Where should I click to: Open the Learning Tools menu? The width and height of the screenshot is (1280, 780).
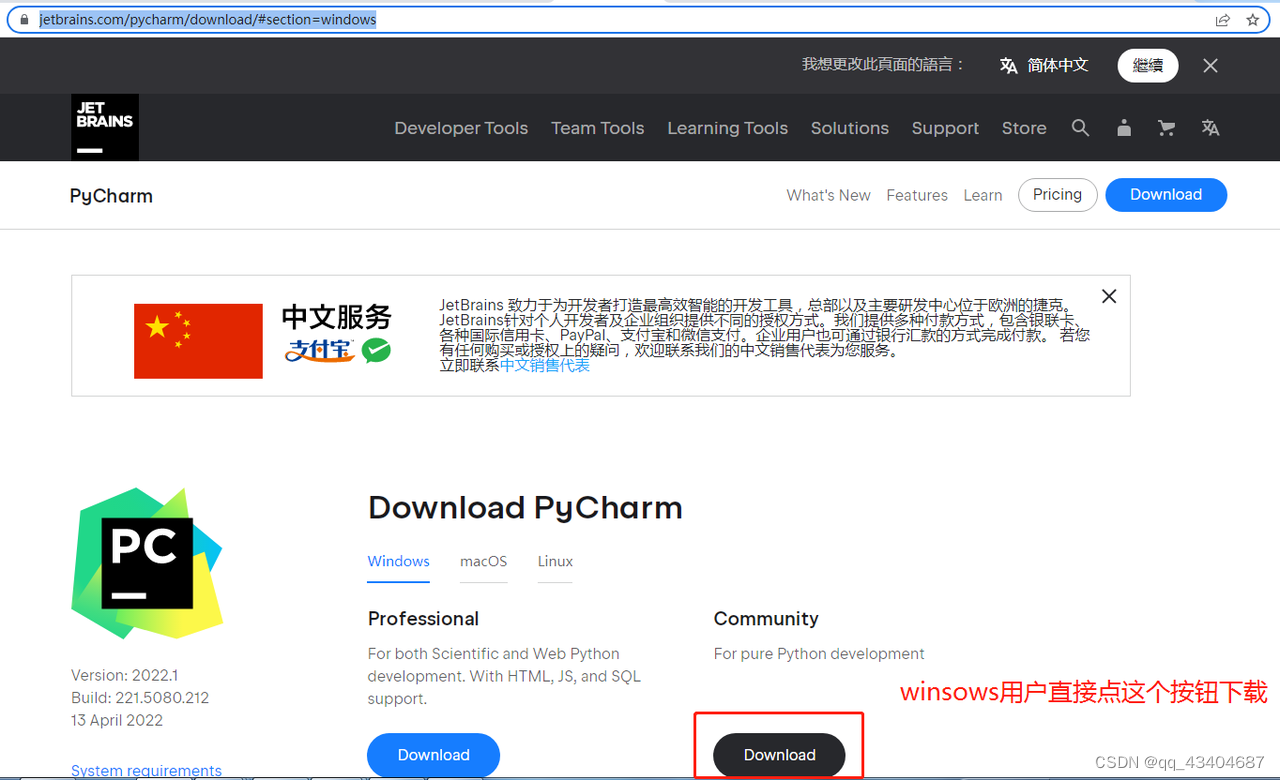[x=727, y=128]
